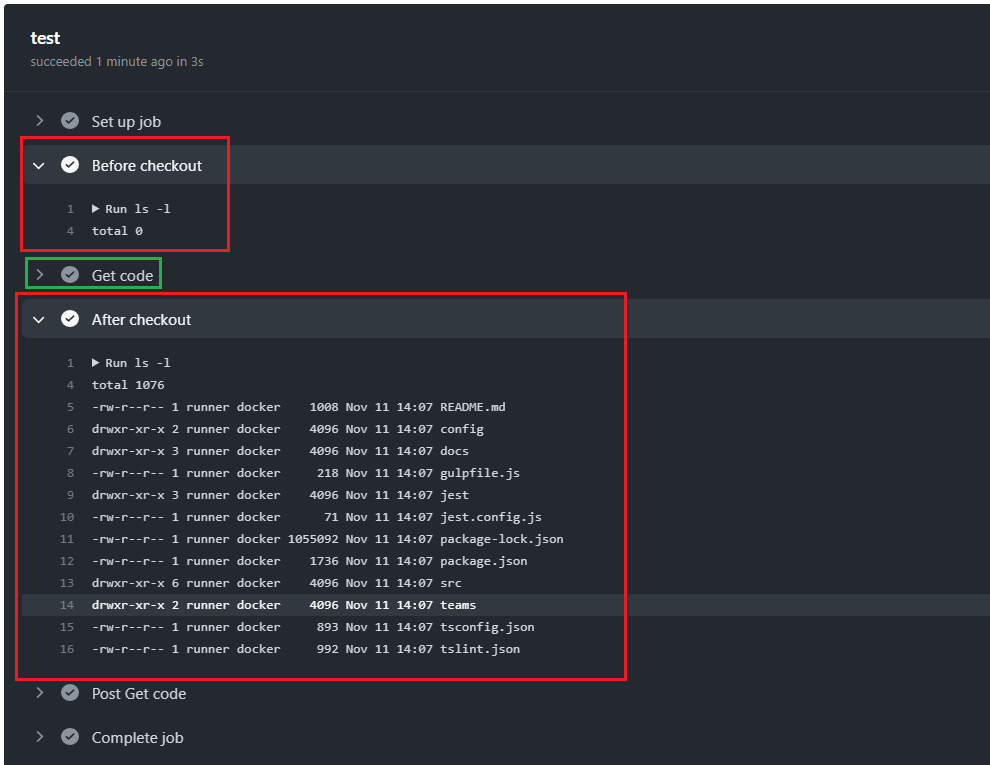Collapse the After checkout step chevron
Screen dimensions: 990x765
point(40,320)
